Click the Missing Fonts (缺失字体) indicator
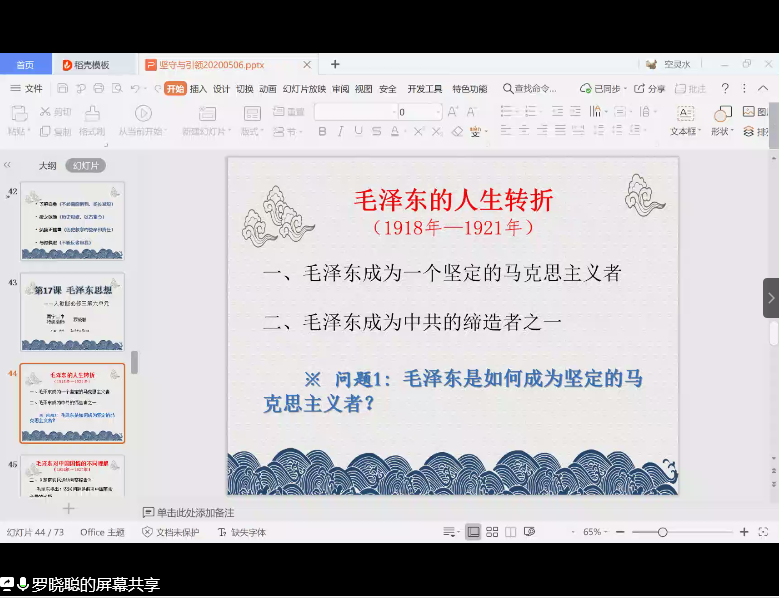The width and height of the screenshot is (779, 598). pyautogui.click(x=242, y=532)
